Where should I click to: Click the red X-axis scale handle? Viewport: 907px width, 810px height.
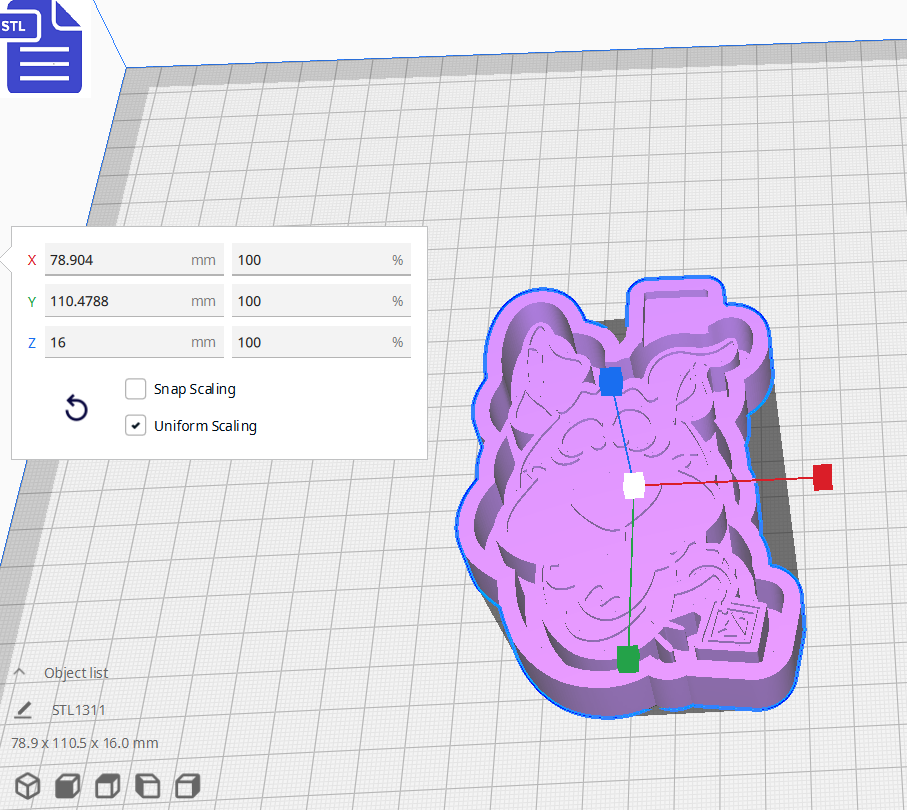pos(822,477)
